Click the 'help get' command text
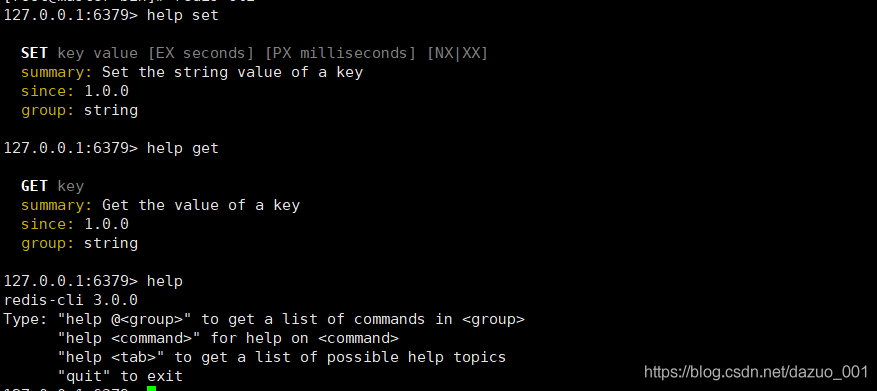Viewport: 877px width, 391px height. tap(182, 148)
